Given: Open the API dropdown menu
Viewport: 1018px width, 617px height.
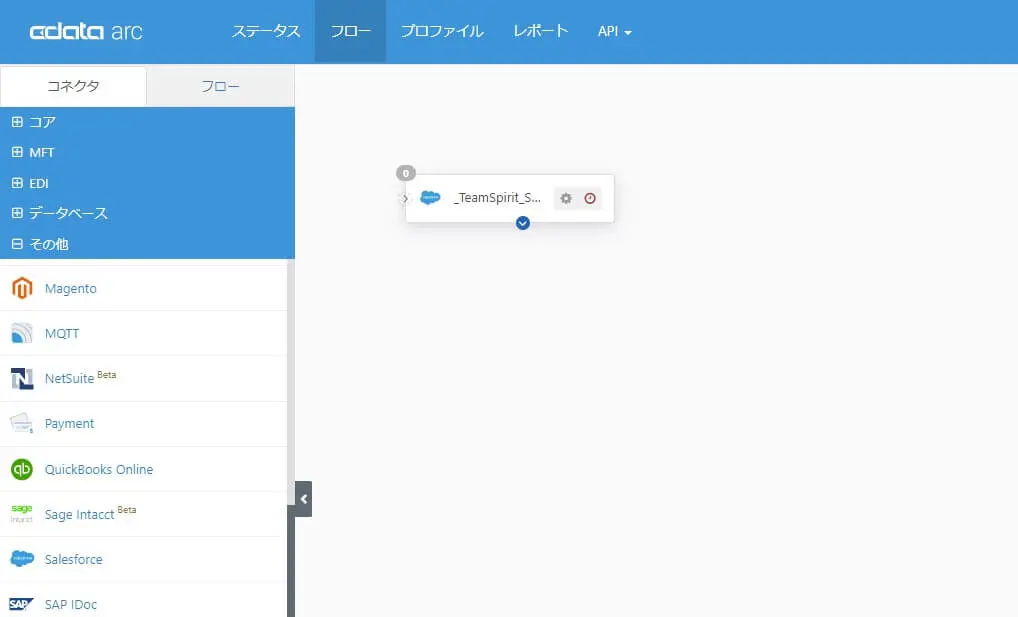Looking at the screenshot, I should click(614, 31).
